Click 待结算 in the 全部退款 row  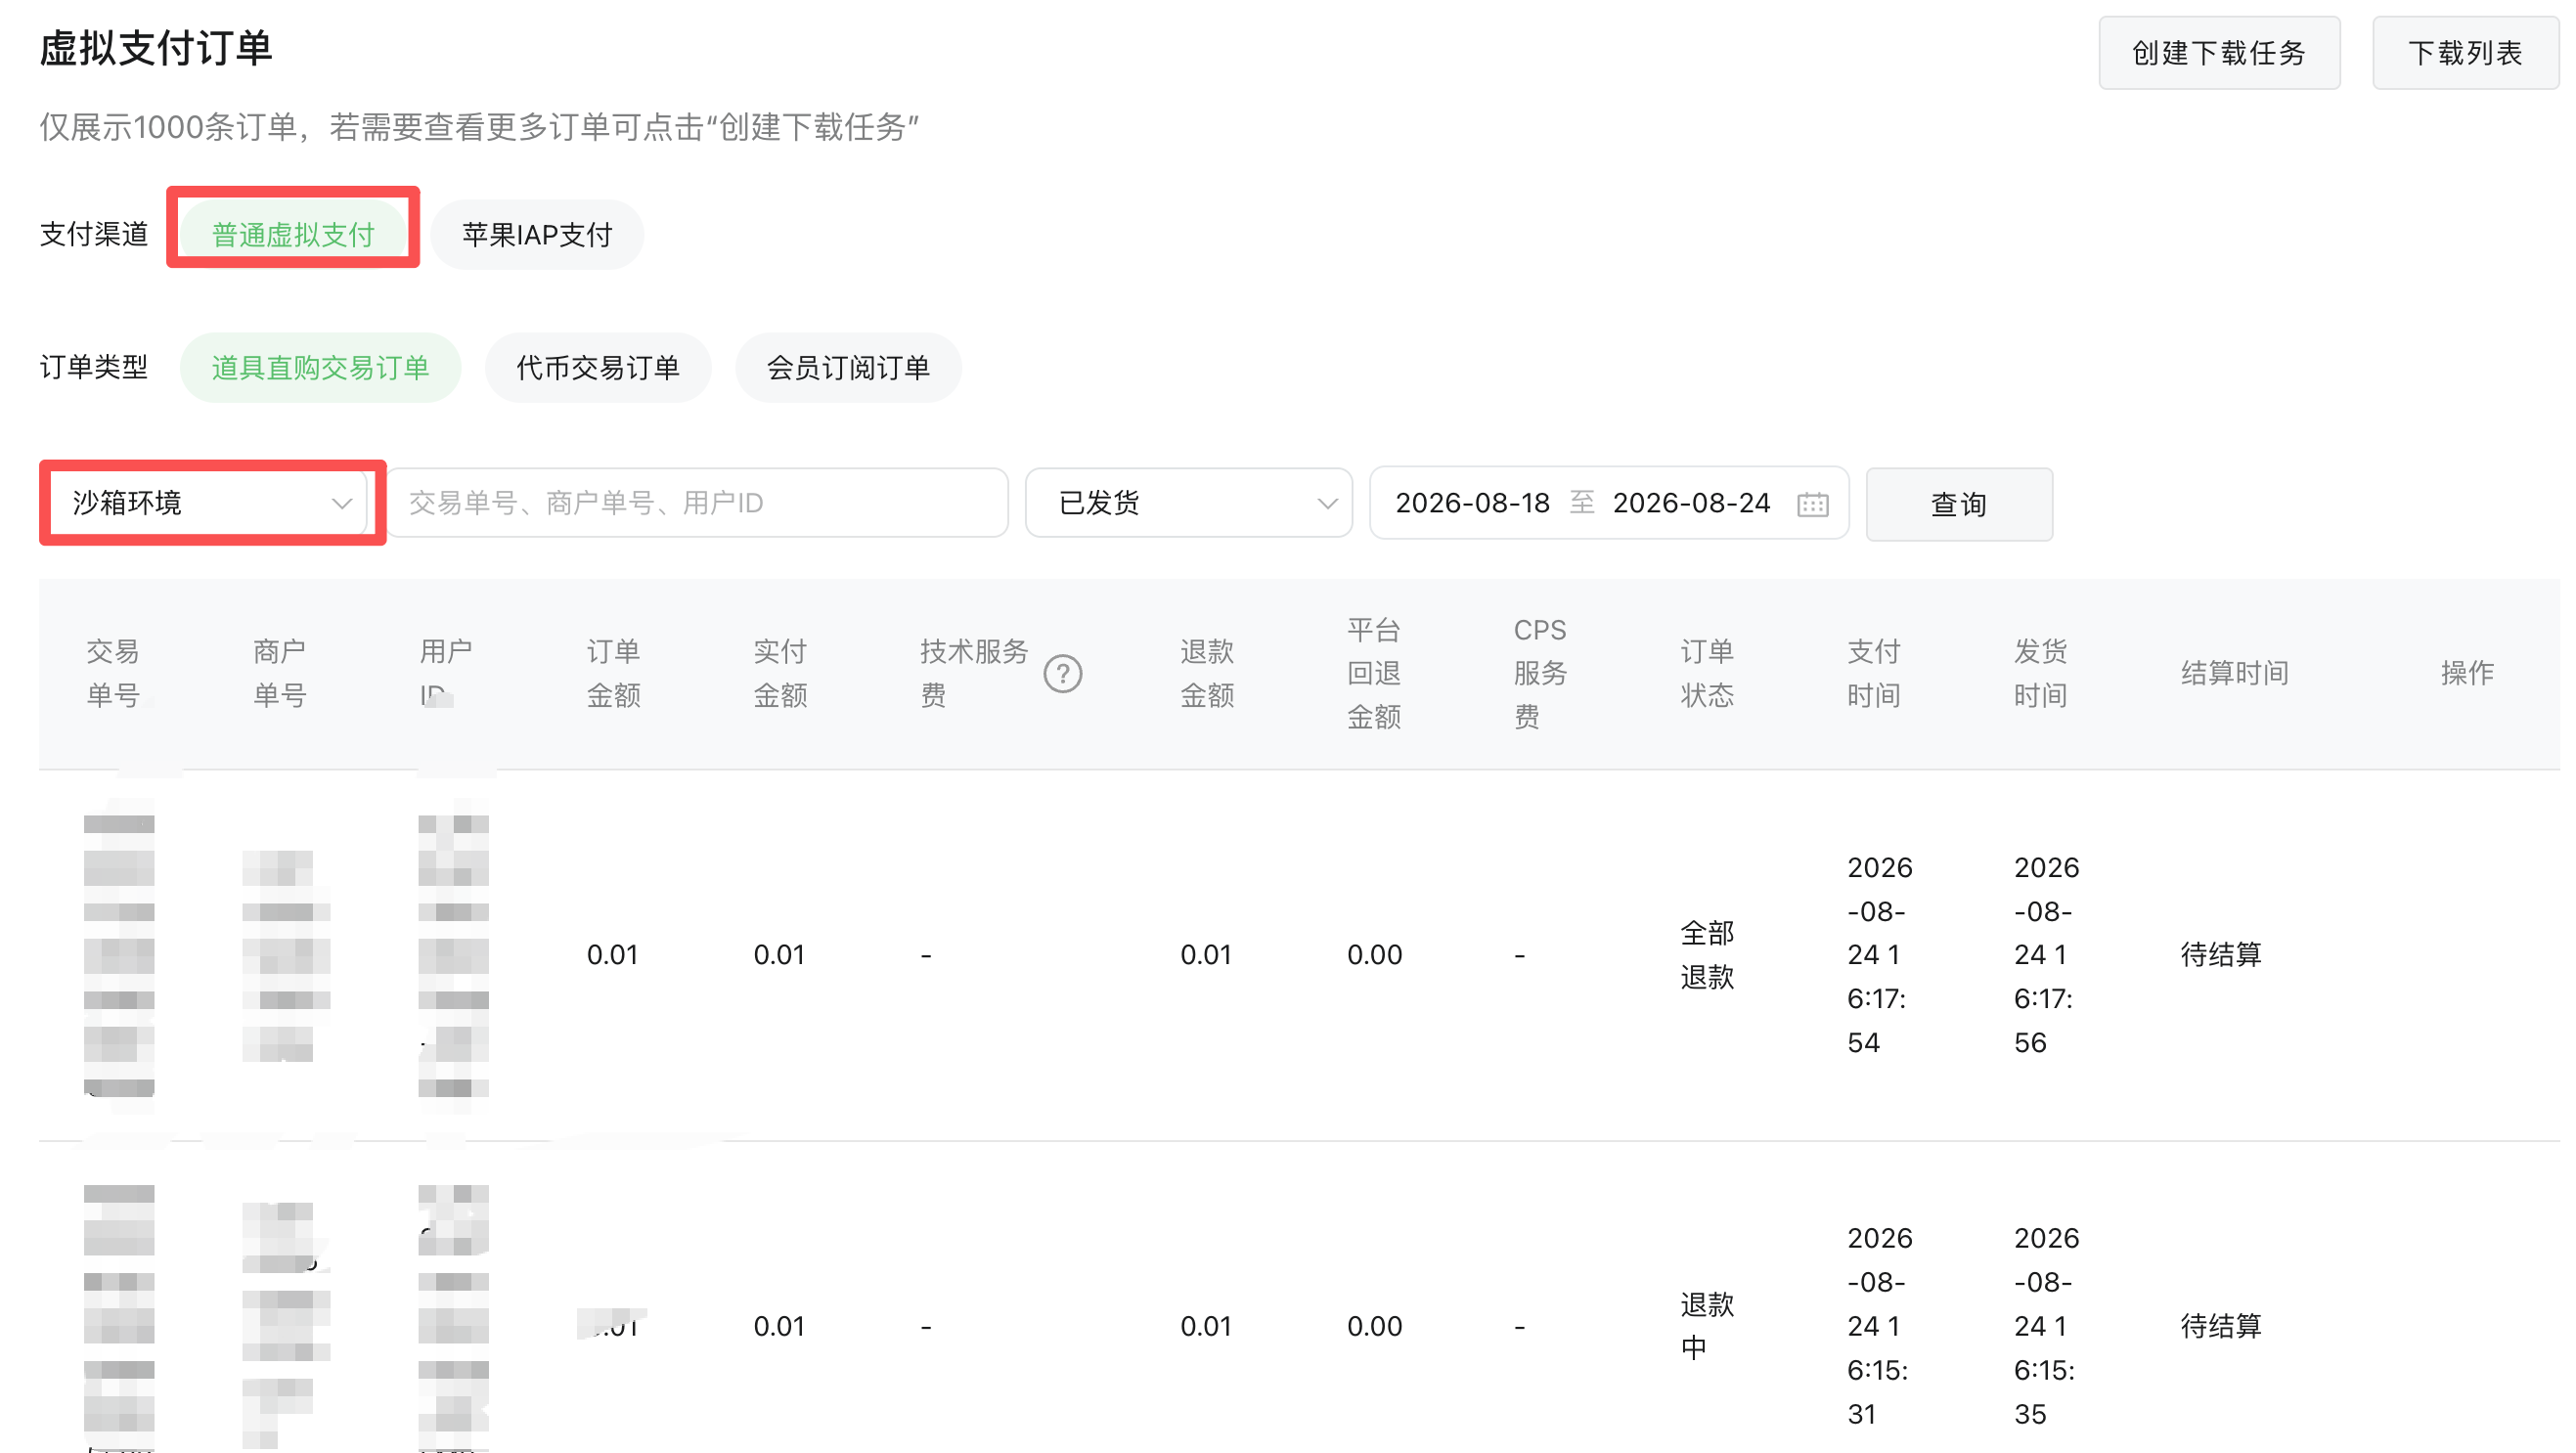click(2220, 955)
